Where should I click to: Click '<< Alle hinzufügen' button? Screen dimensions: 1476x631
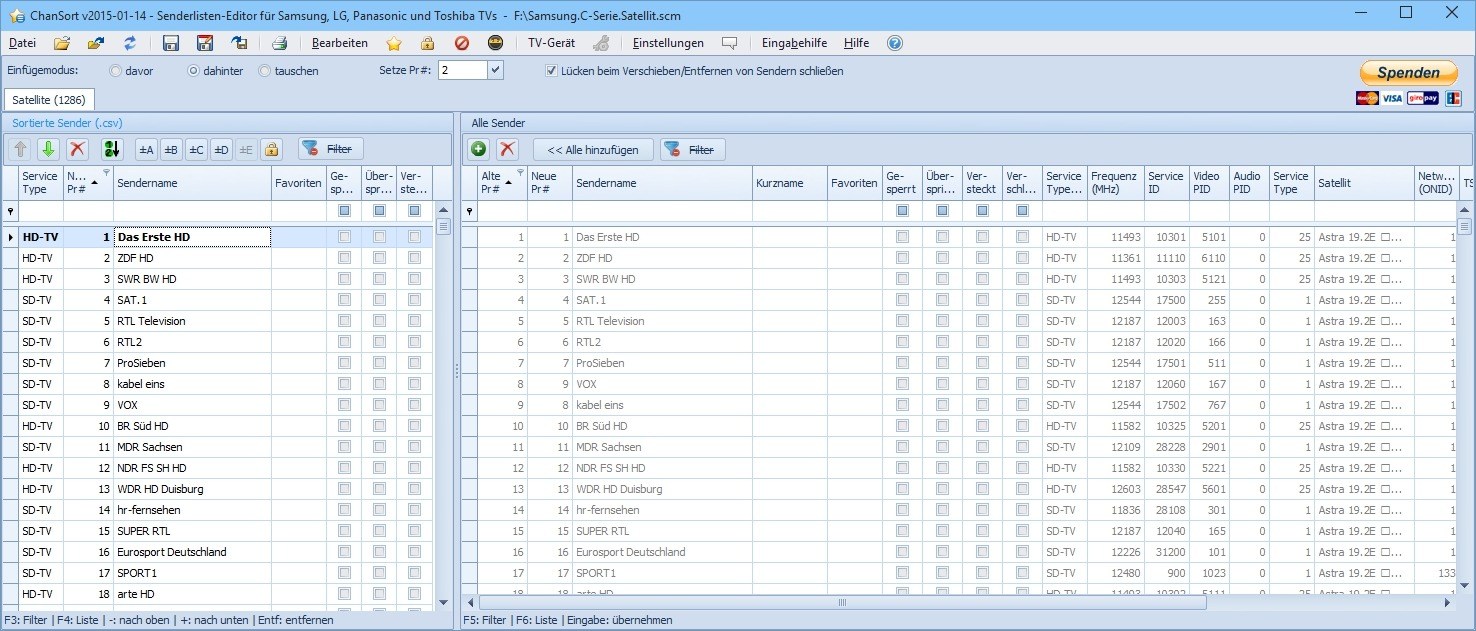click(x=593, y=149)
